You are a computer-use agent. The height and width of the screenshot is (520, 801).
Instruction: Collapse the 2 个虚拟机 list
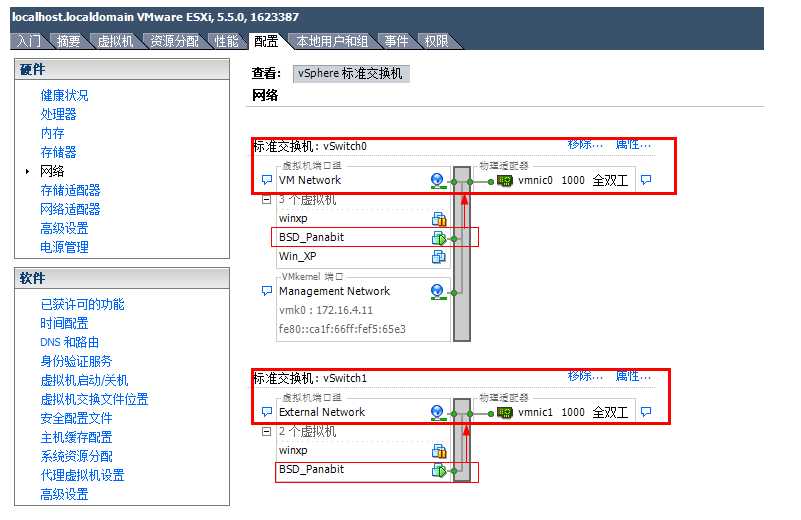(266, 432)
